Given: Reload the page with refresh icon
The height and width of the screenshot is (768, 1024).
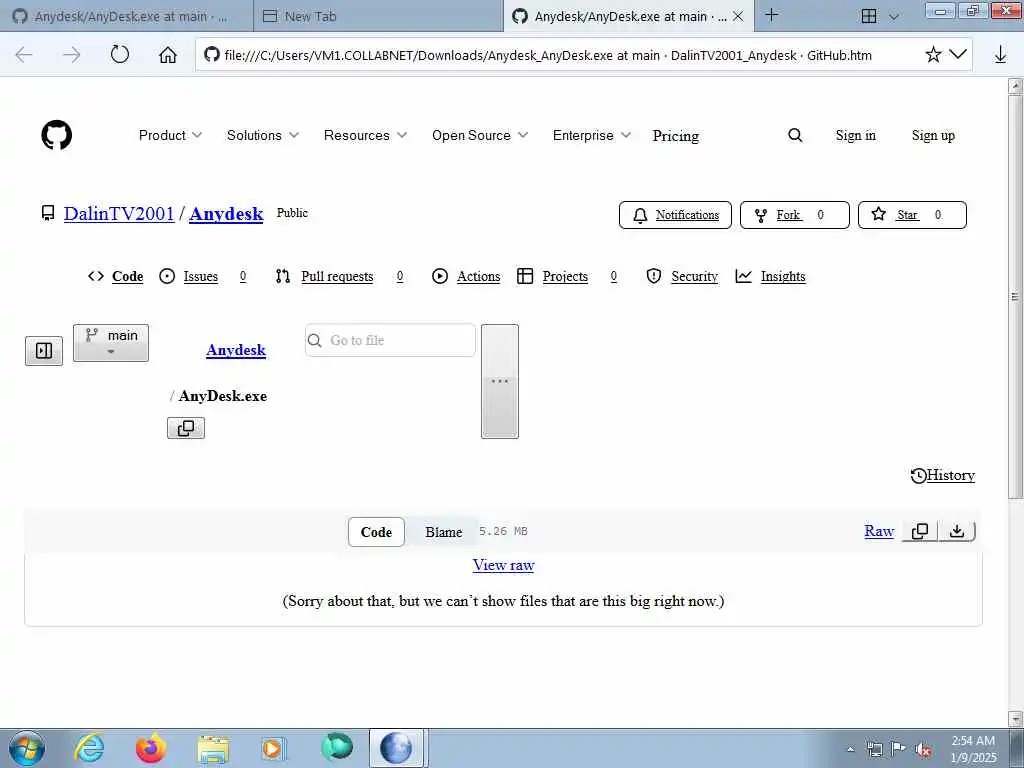Looking at the screenshot, I should tap(120, 54).
